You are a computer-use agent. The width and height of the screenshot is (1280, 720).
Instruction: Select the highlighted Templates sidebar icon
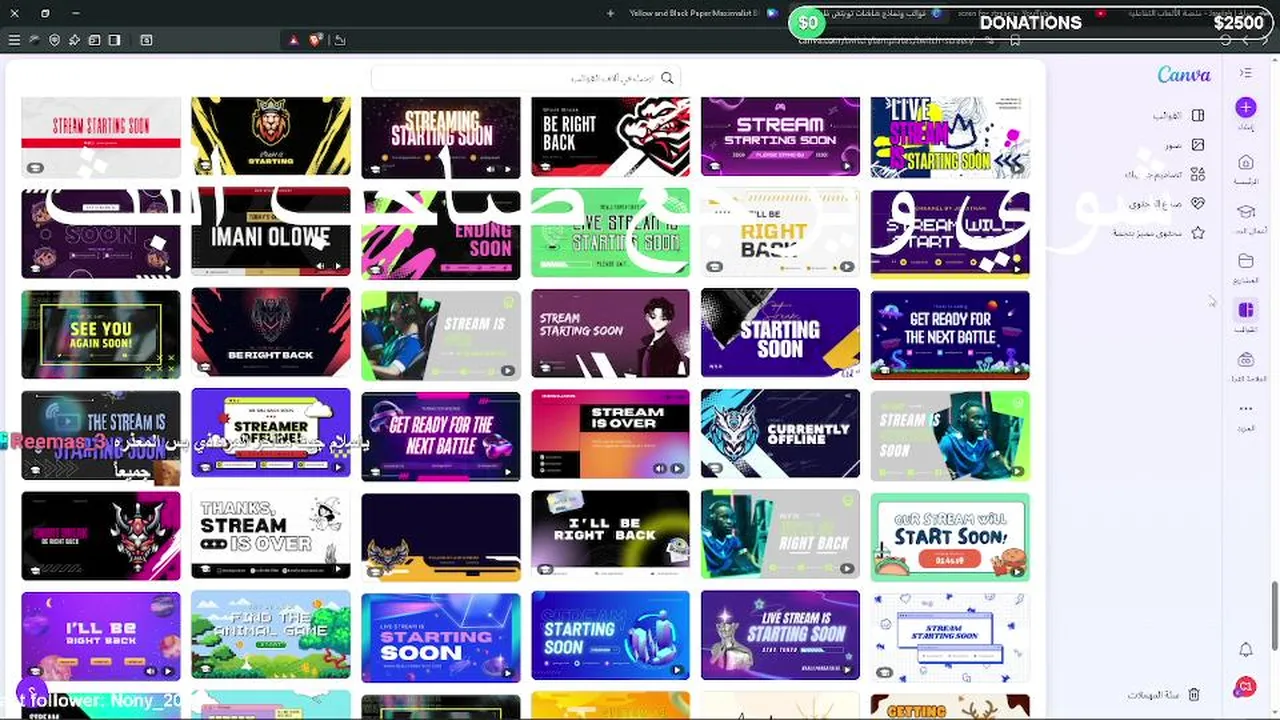click(x=1245, y=310)
